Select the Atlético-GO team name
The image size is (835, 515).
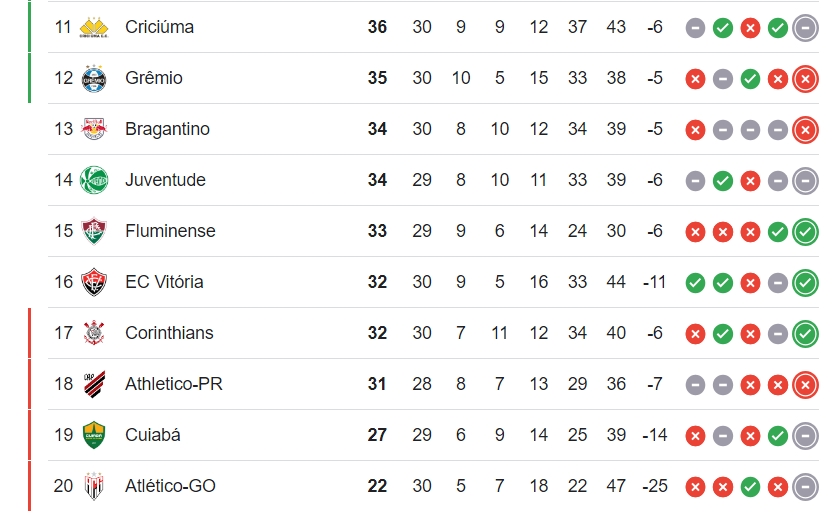click(170, 486)
